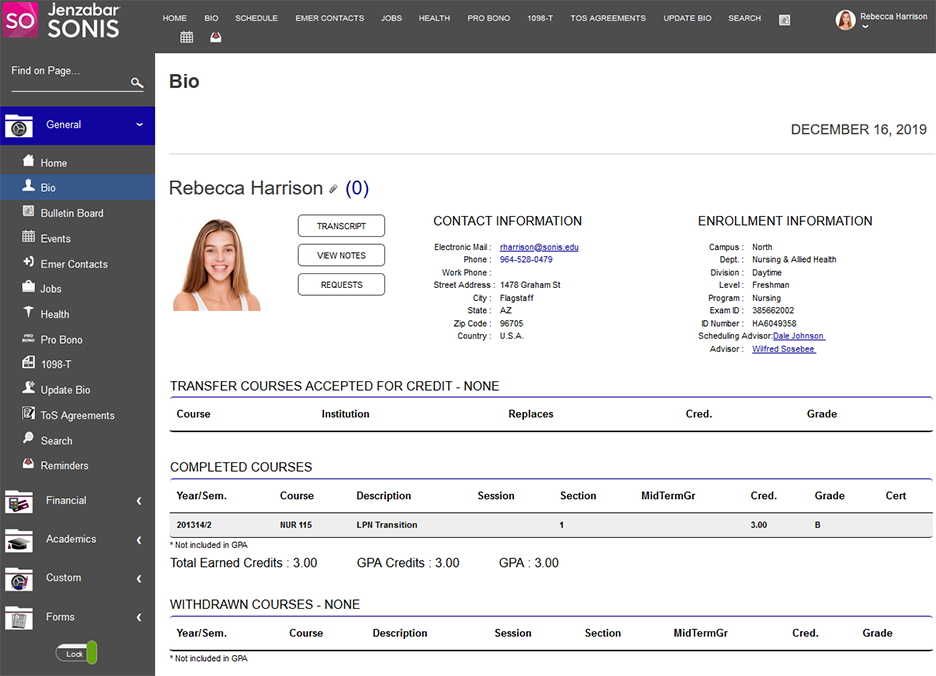The image size is (936, 676).
Task: Open Emer Contacts in the sidebar
Action: pyautogui.click(x=73, y=264)
